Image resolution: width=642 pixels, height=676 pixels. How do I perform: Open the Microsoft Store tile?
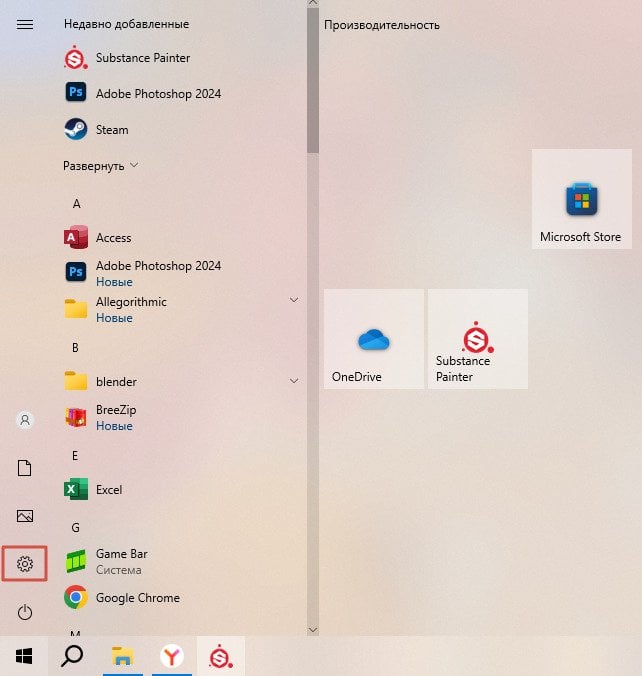582,199
